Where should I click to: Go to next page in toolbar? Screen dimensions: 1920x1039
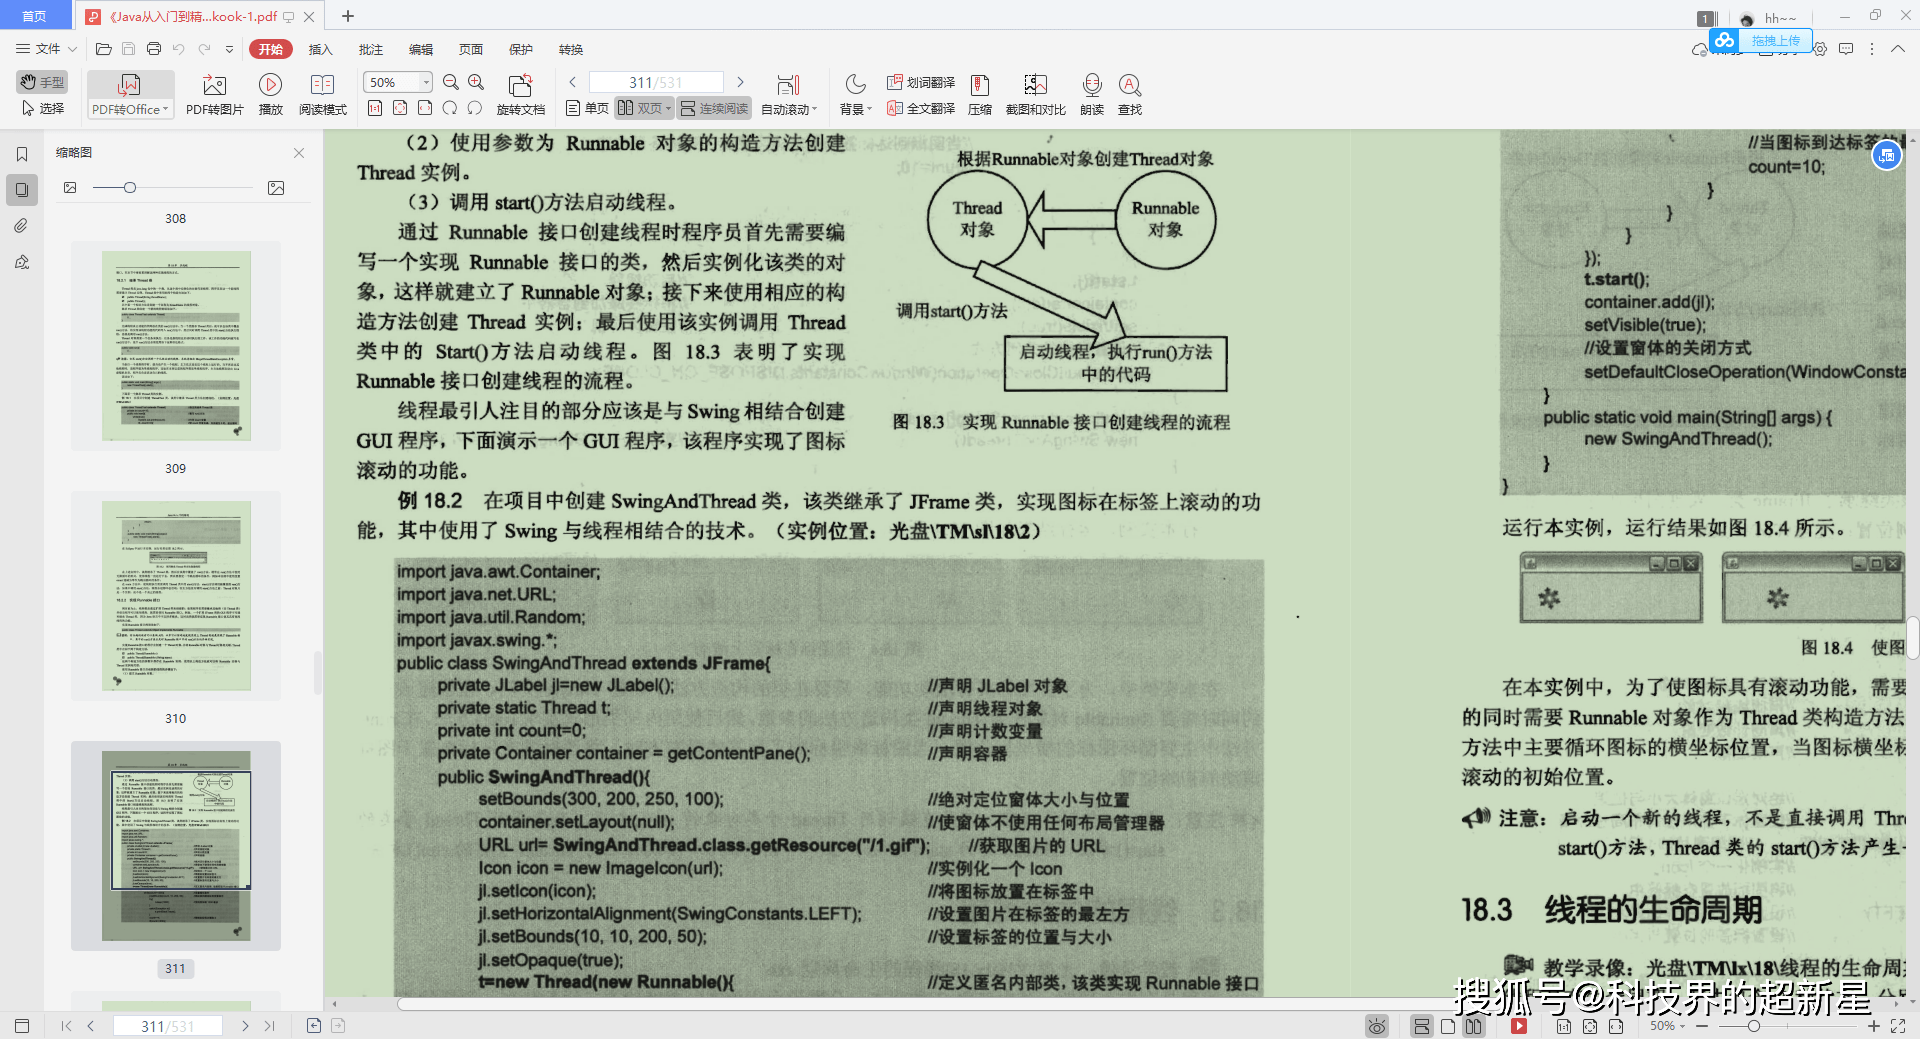coord(740,82)
